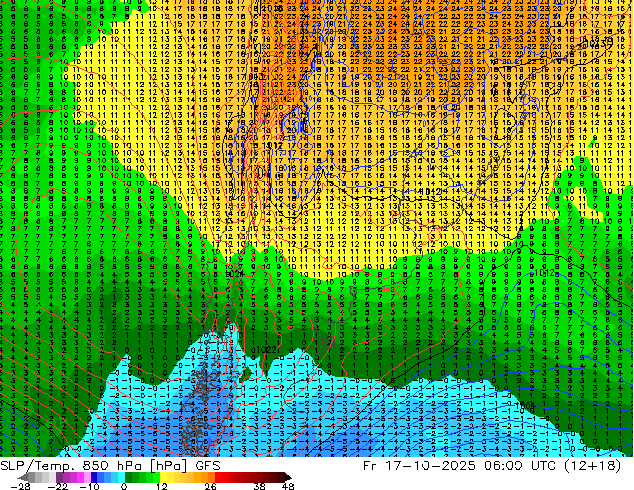The image size is (634, 490).
Task: Click the '-22' label under the color scale
Action: pyautogui.click(x=58, y=486)
